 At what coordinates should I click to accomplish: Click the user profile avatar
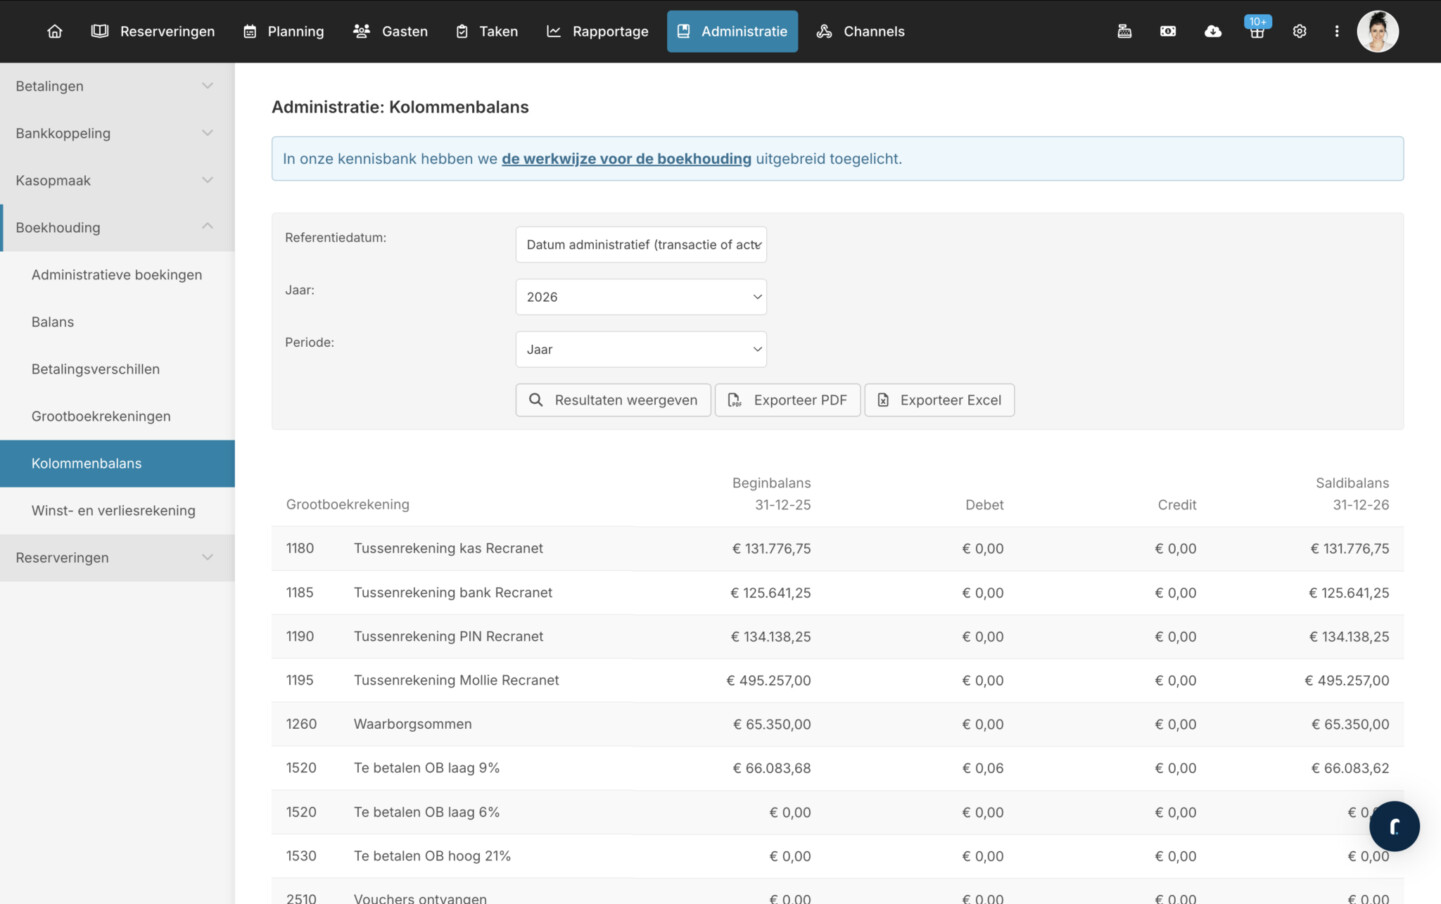click(1377, 31)
